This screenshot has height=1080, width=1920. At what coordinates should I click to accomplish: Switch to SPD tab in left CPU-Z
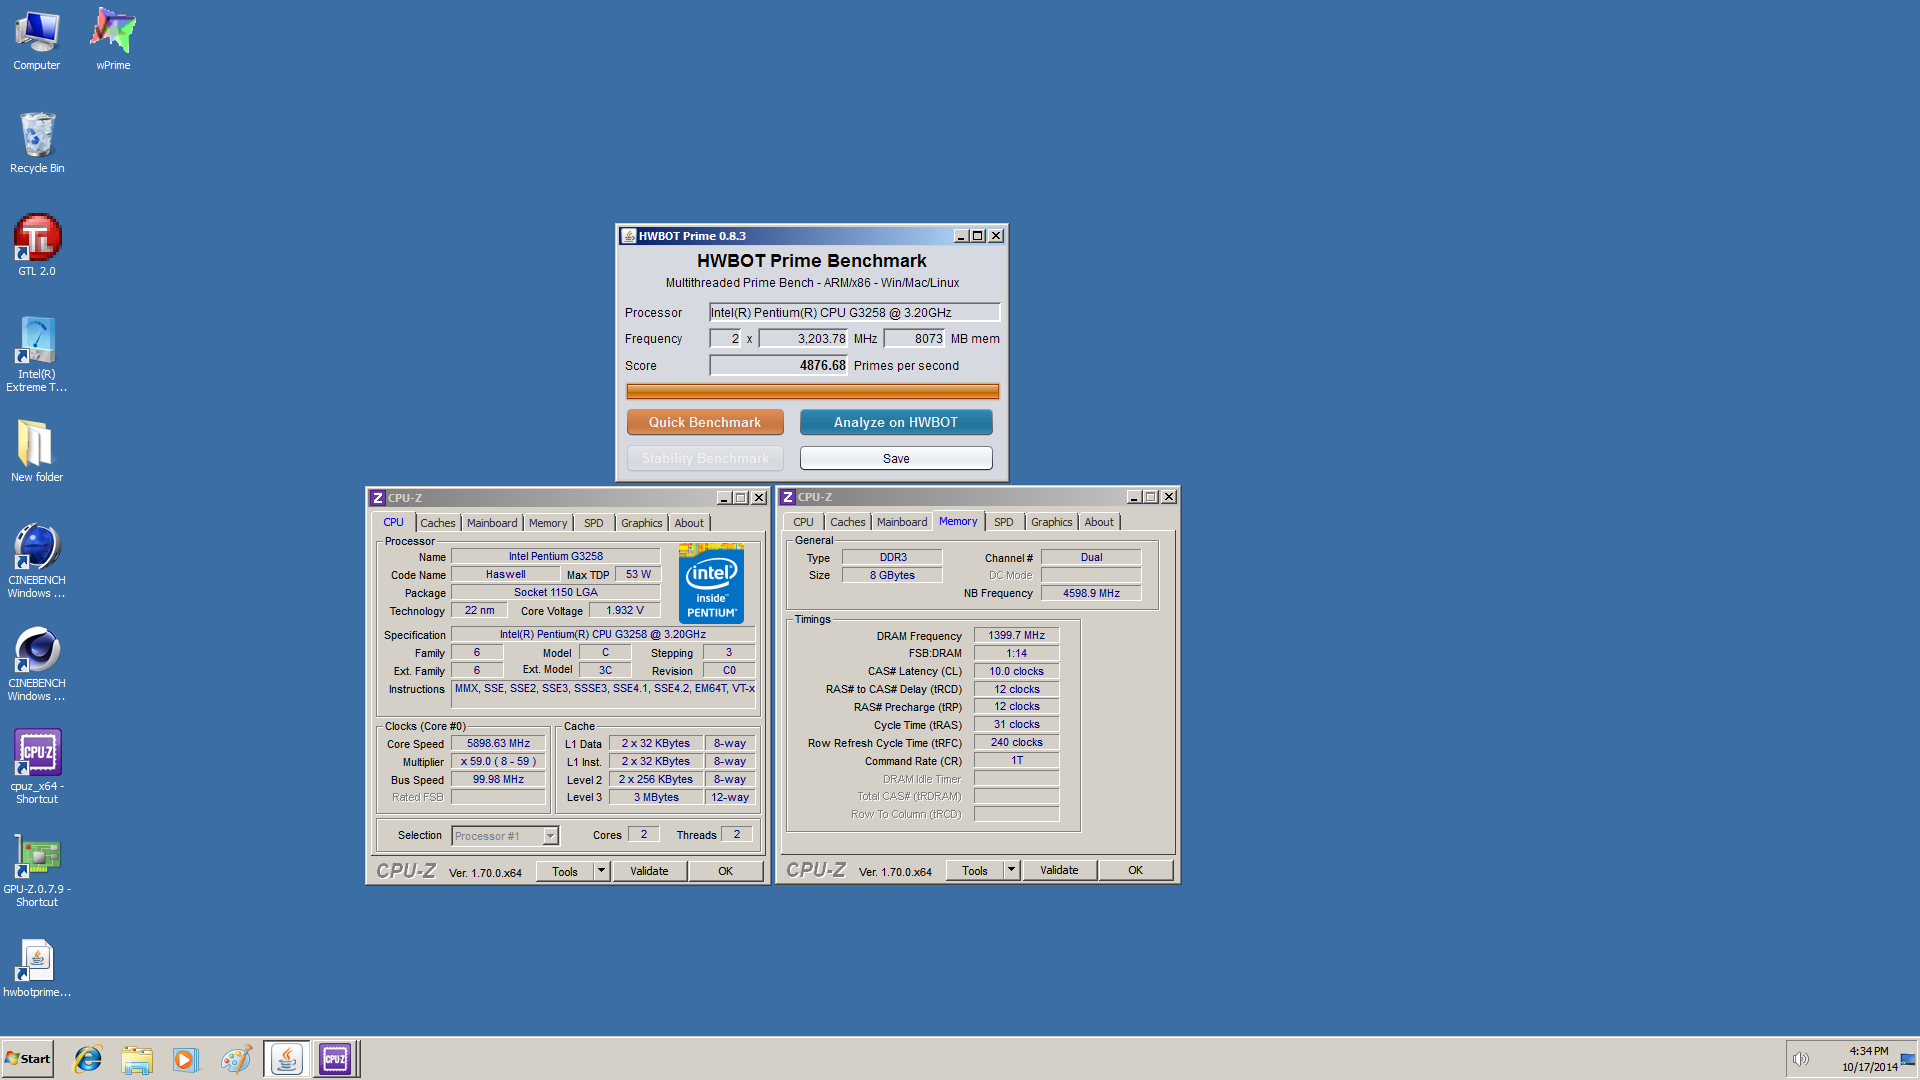pyautogui.click(x=594, y=523)
